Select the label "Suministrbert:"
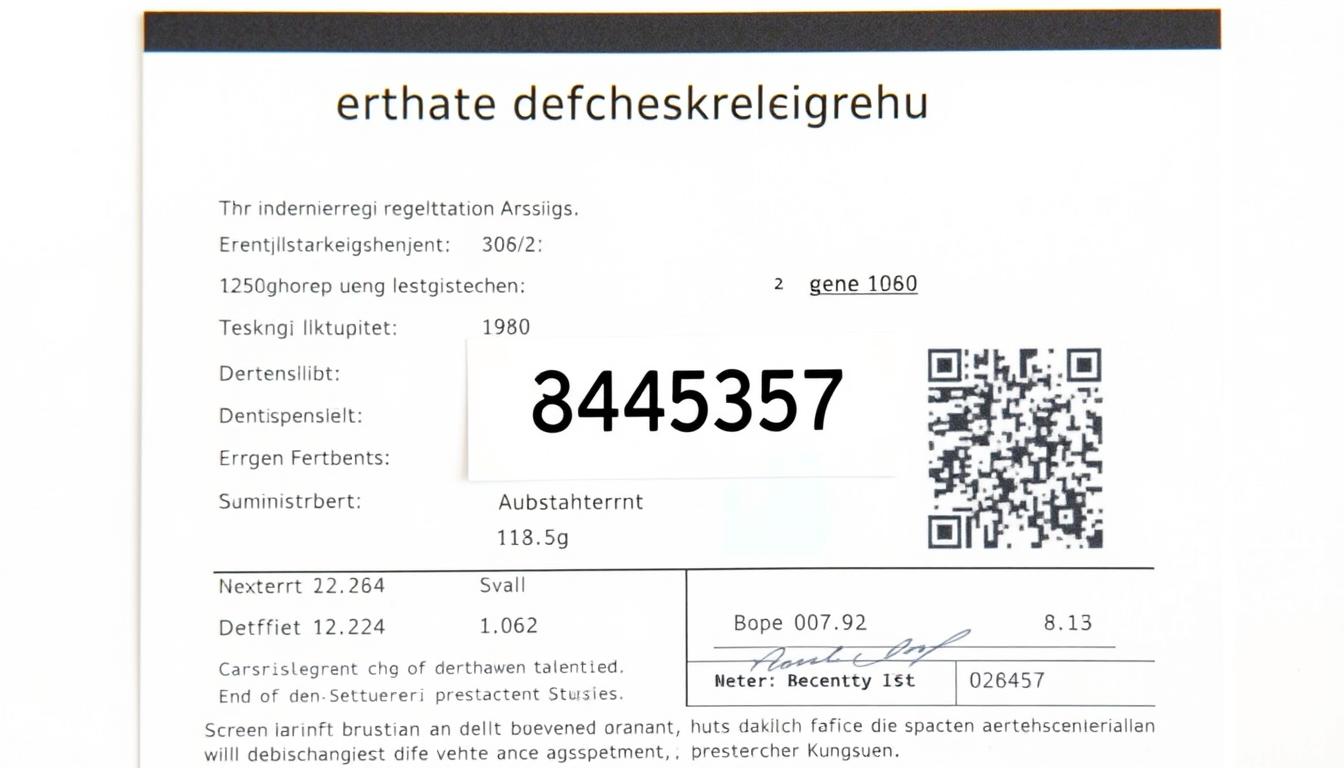This screenshot has height=768, width=1344. point(290,501)
